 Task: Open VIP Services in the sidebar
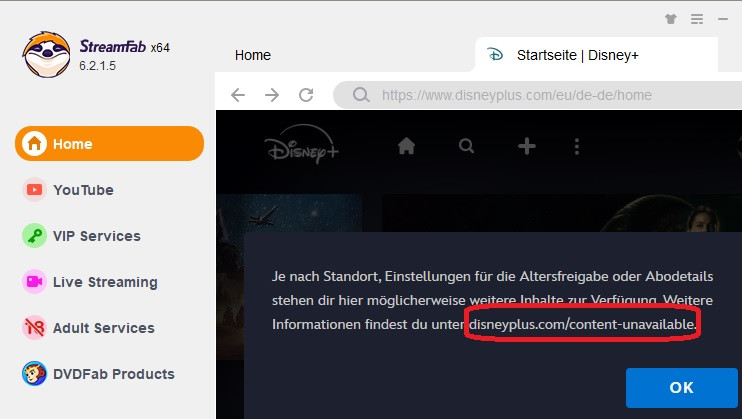(109, 236)
